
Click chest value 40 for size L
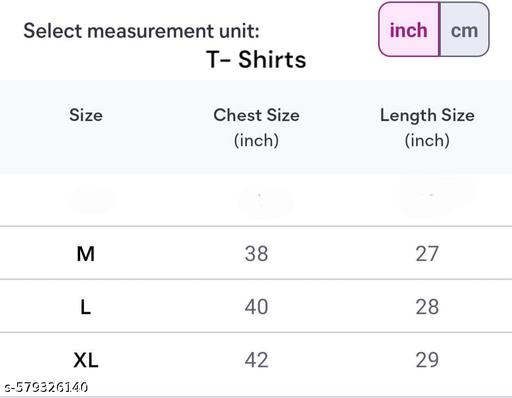(x=256, y=307)
